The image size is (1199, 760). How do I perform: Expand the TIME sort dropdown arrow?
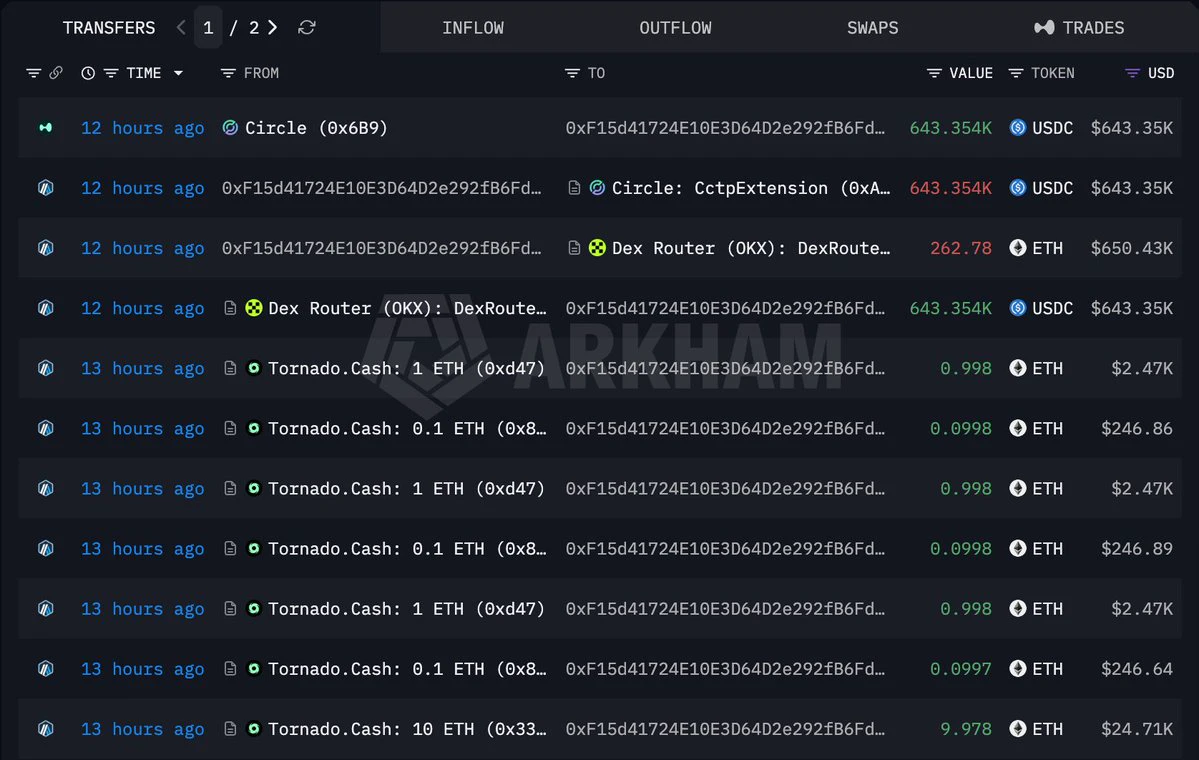[178, 73]
